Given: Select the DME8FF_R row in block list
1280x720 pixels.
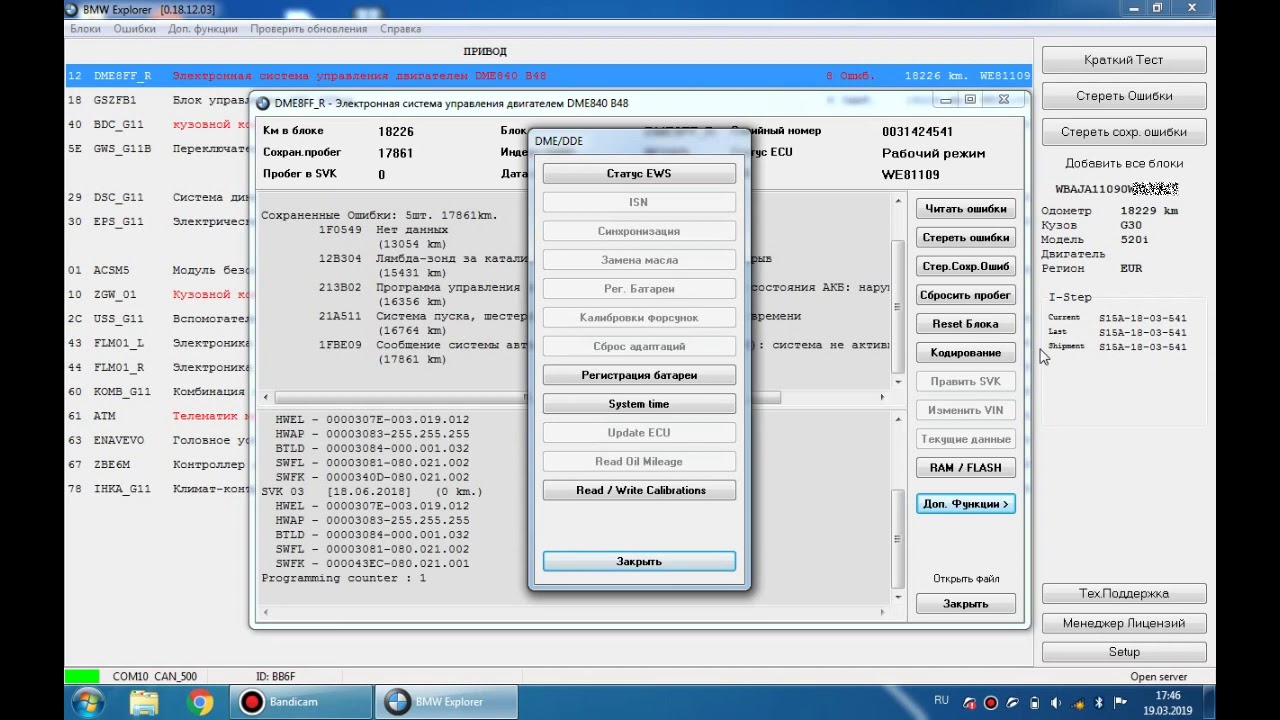Looking at the screenshot, I should 548,76.
